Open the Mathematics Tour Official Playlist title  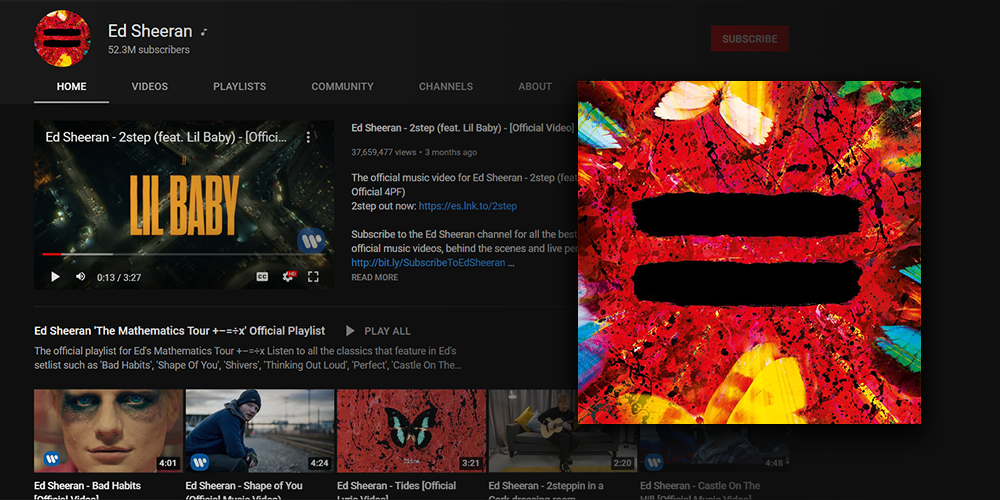[180, 331]
